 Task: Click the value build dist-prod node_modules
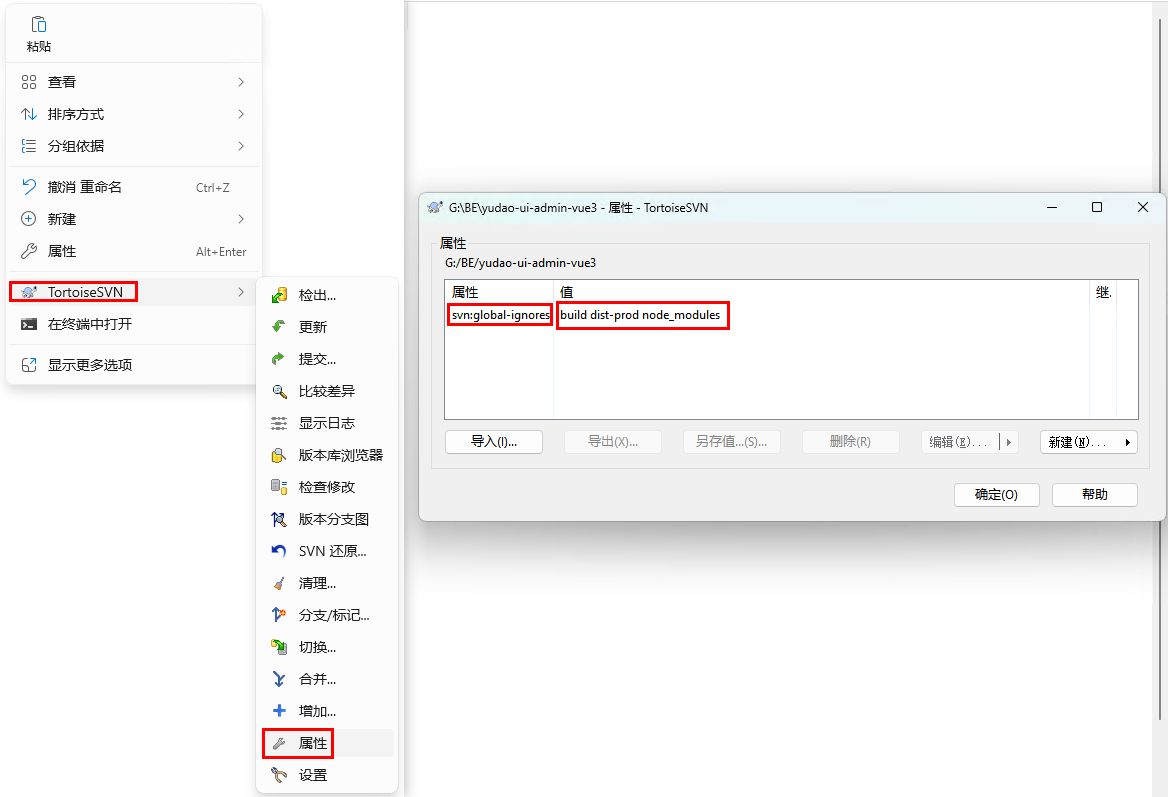pyautogui.click(x=641, y=315)
